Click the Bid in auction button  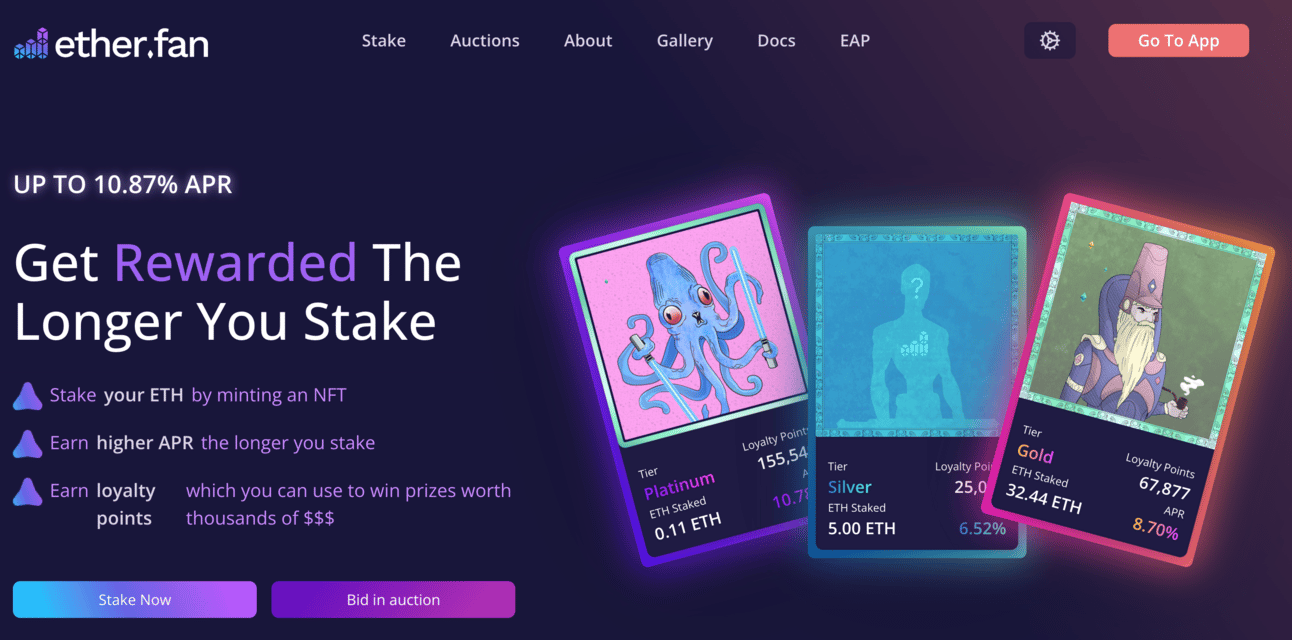point(393,600)
